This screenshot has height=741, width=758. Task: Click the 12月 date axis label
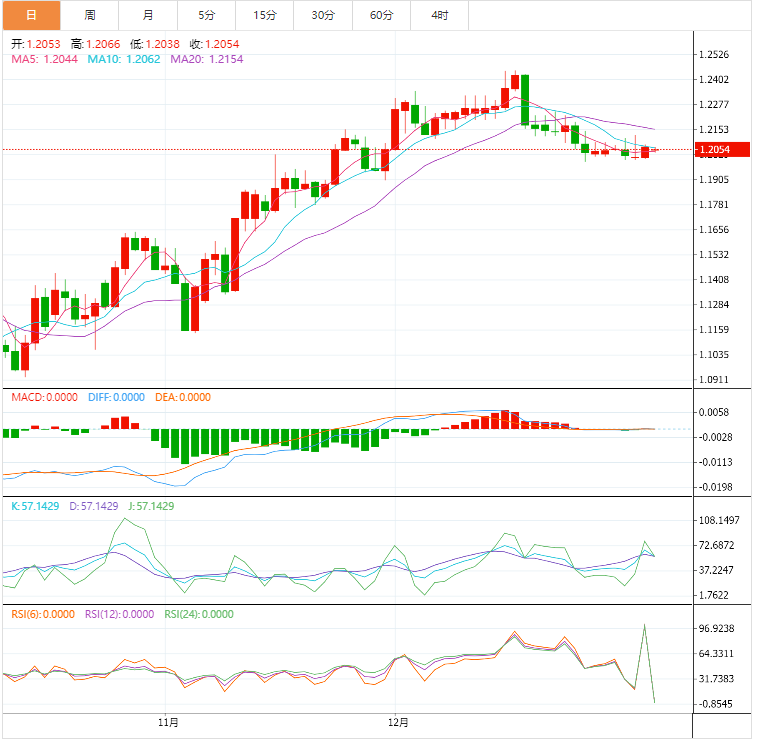397,722
